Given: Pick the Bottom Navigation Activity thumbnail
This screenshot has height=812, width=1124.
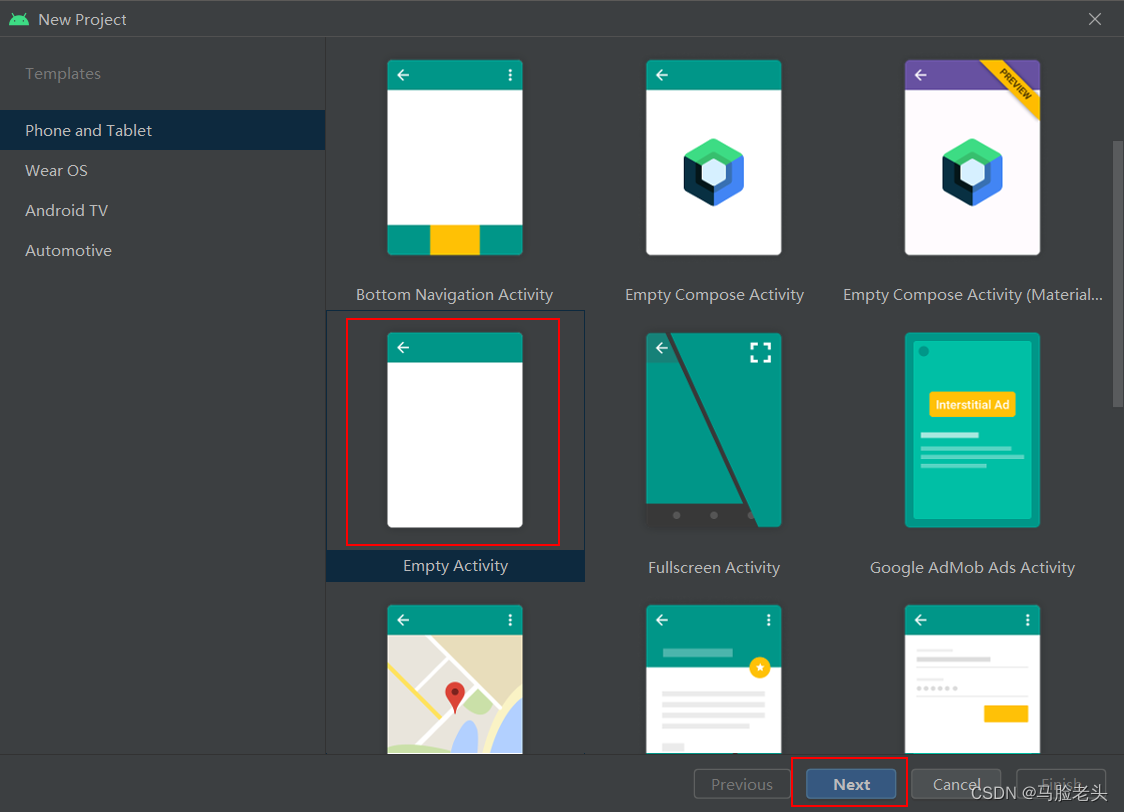Looking at the screenshot, I should pos(454,158).
